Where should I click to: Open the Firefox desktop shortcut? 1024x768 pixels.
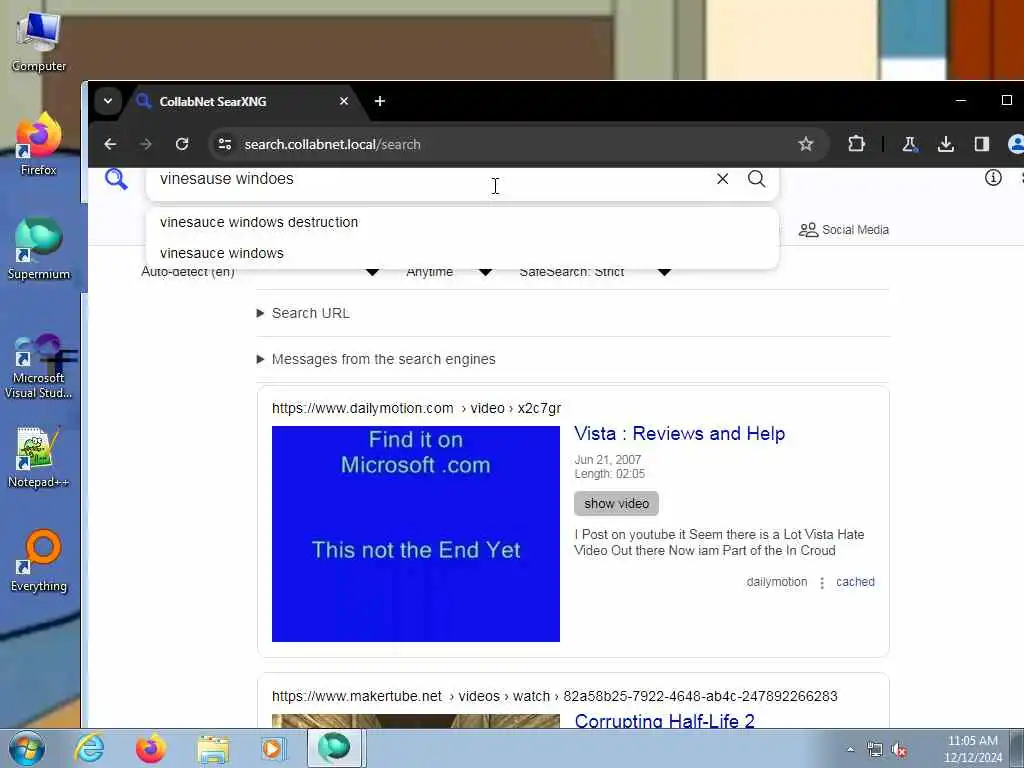(x=39, y=145)
